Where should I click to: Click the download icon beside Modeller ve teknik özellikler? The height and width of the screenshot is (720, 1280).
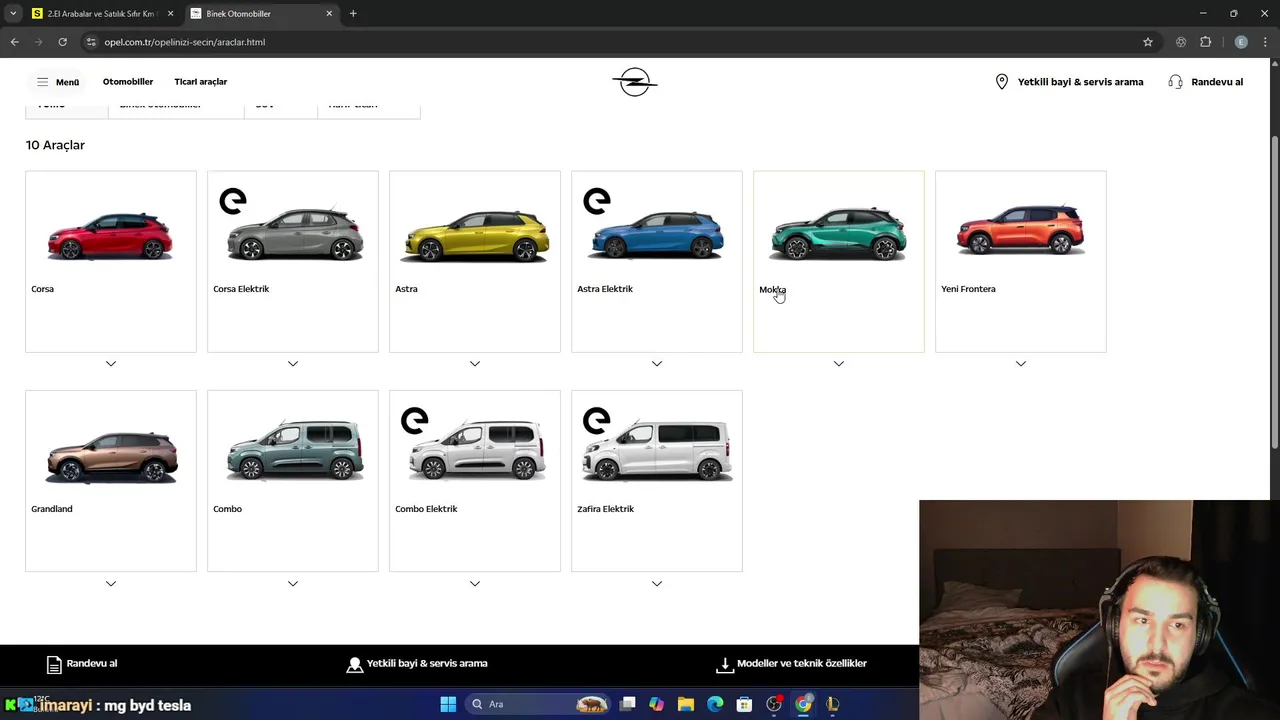pyautogui.click(x=725, y=664)
